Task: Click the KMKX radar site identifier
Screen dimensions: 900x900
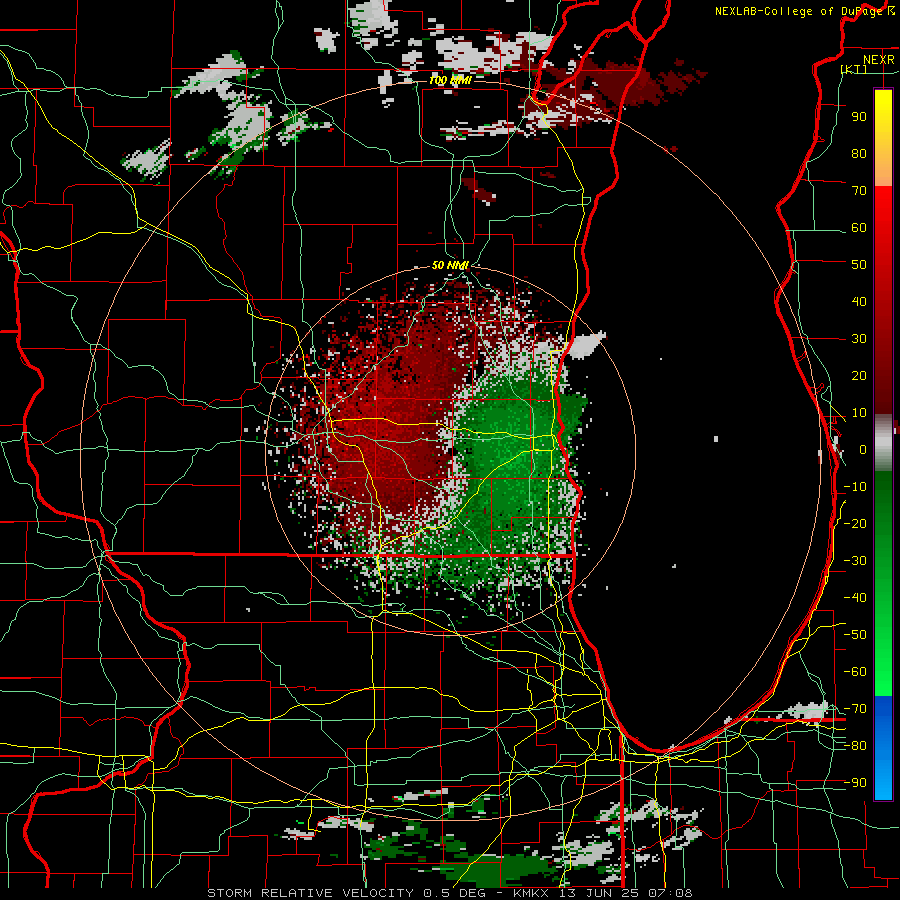Action: (532, 893)
